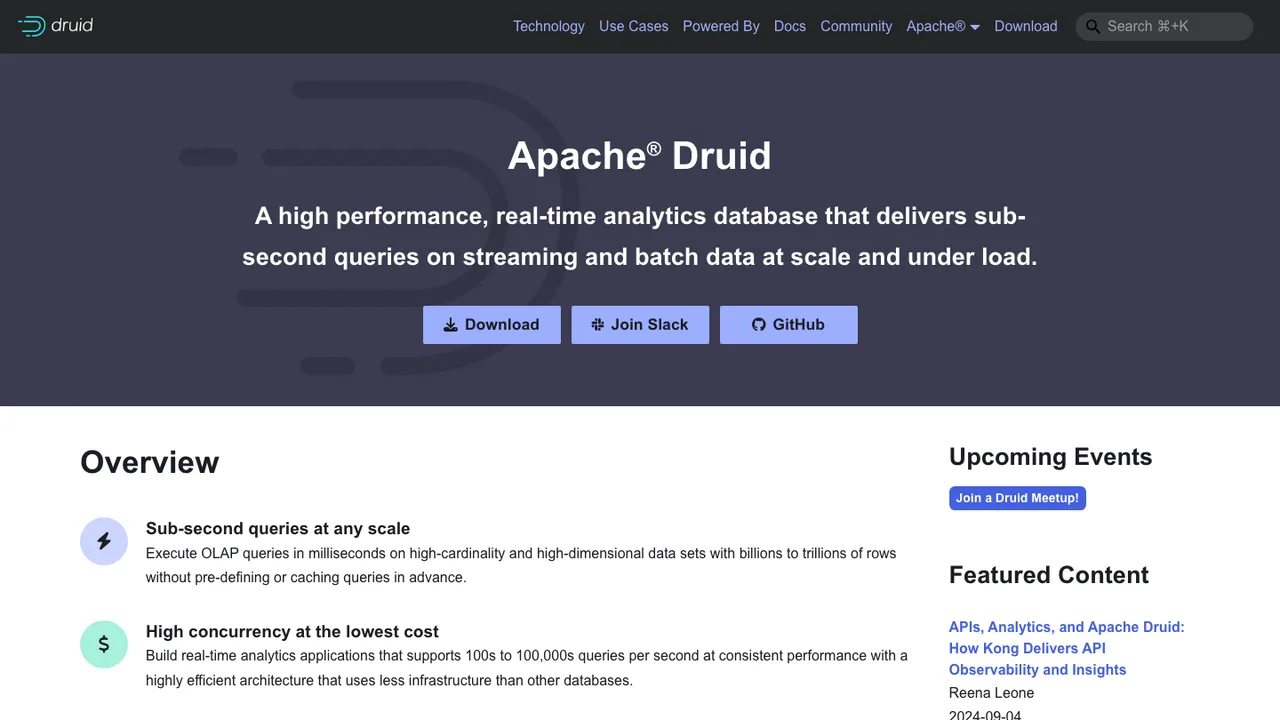Open the GitHub button

(789, 325)
